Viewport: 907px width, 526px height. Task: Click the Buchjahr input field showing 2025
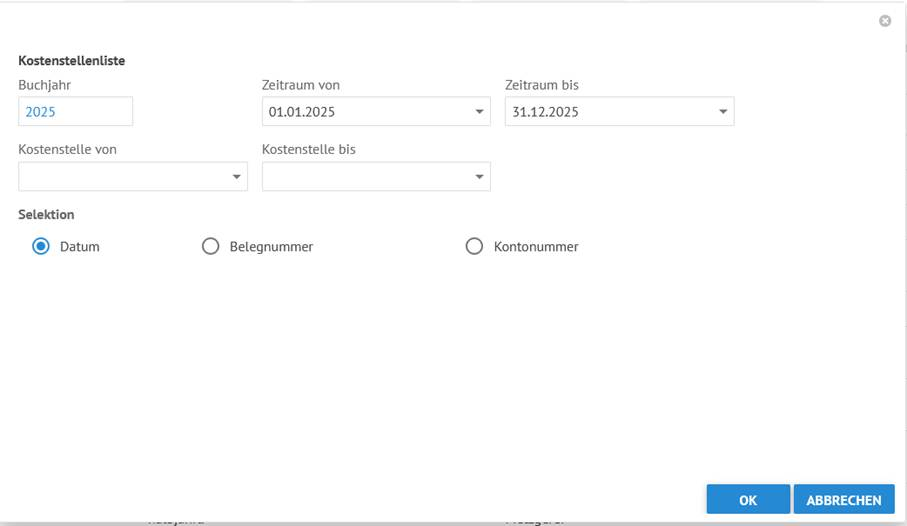point(75,112)
